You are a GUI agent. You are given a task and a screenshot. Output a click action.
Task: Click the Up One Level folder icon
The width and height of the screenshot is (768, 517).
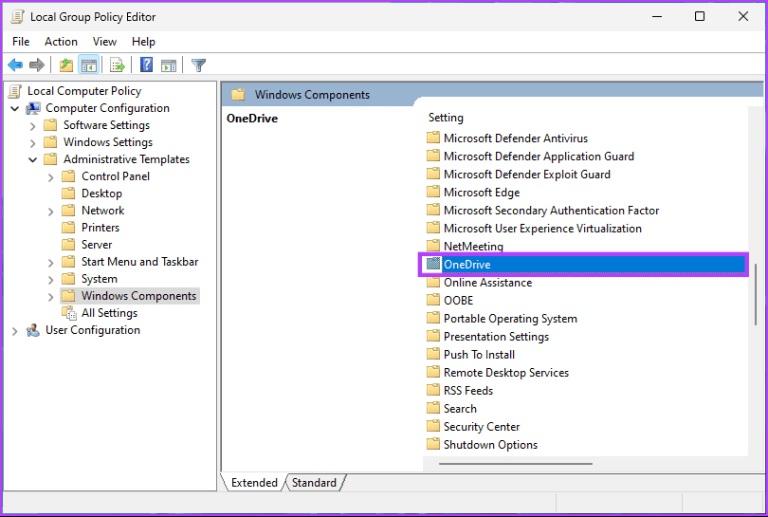click(66, 65)
